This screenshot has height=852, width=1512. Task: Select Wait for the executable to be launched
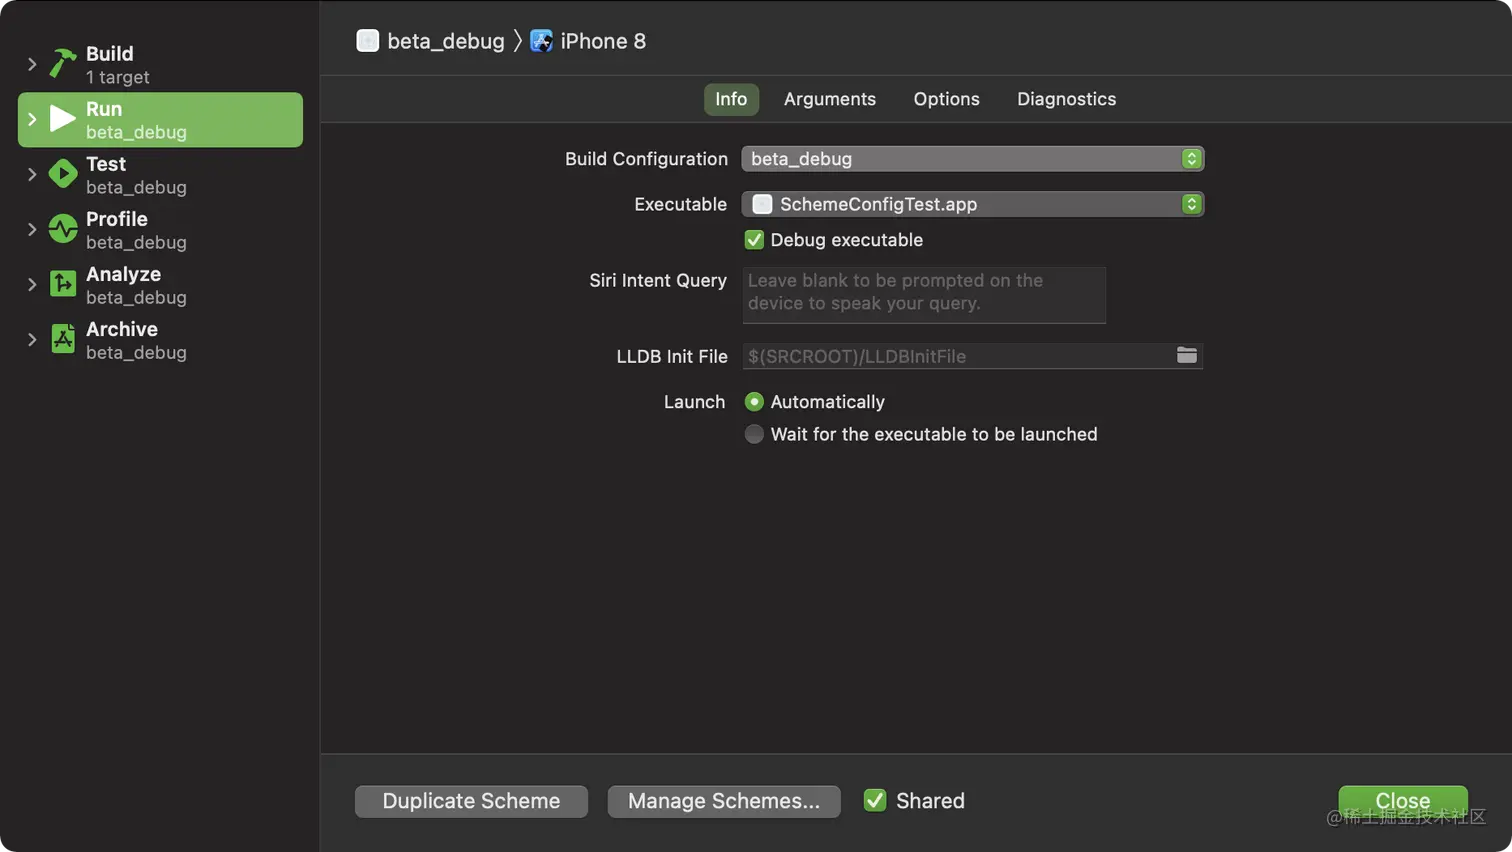tap(754, 434)
